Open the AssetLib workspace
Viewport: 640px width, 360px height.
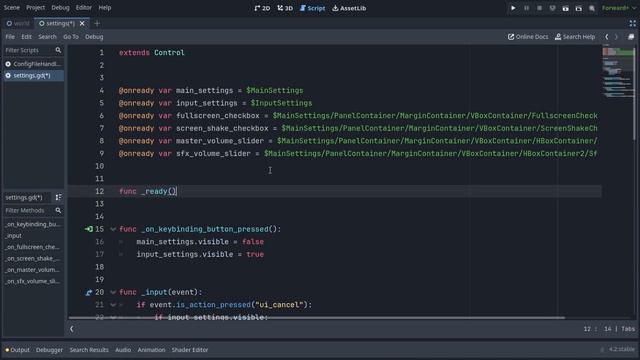[x=349, y=8]
